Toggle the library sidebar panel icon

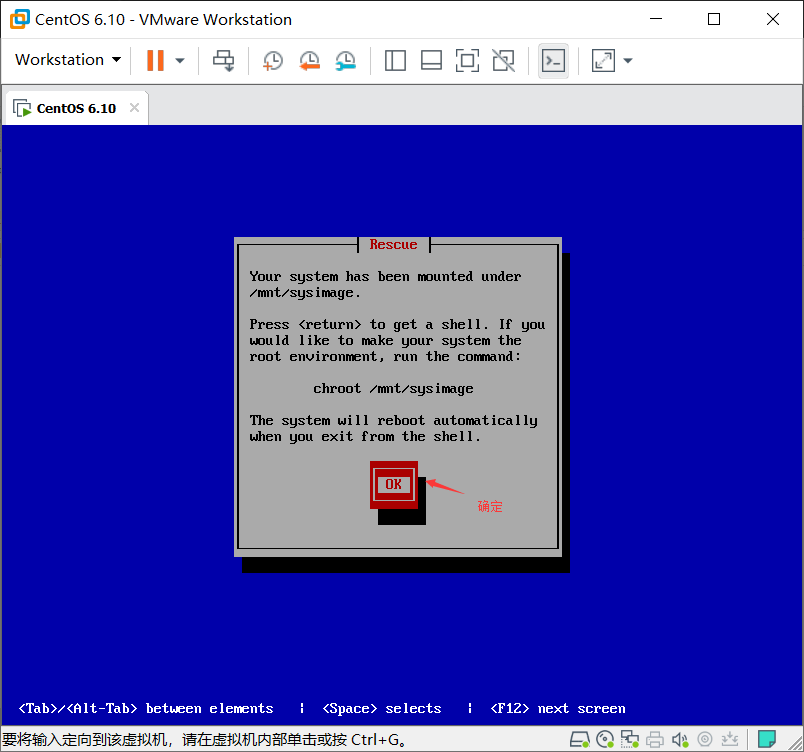click(x=395, y=60)
